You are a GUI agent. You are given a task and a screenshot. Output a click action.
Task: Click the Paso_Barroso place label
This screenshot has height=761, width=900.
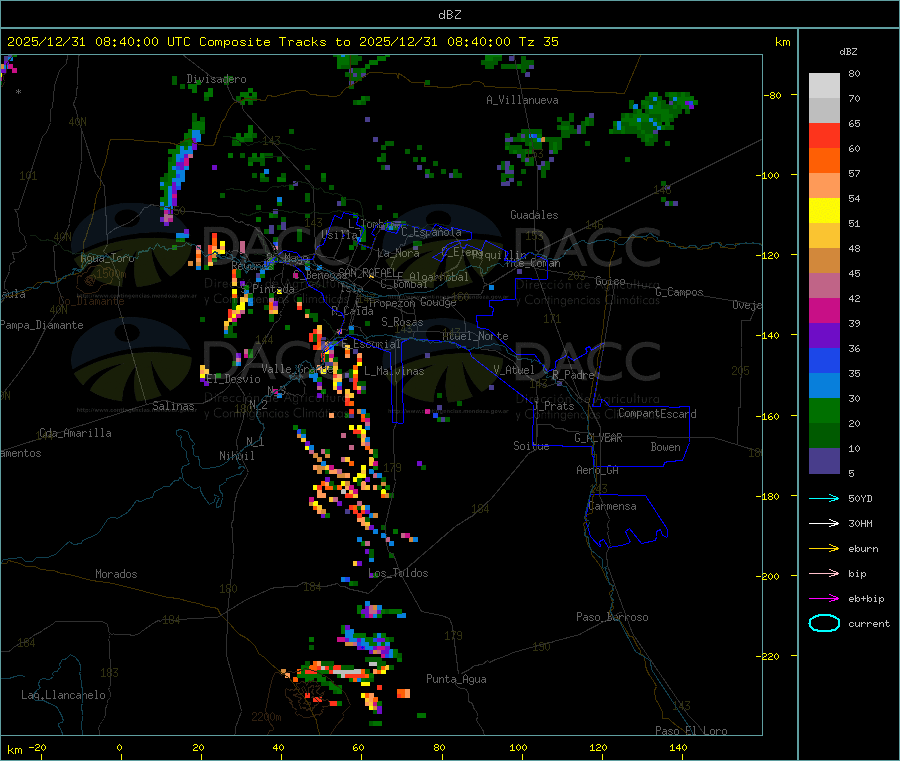tap(612, 617)
